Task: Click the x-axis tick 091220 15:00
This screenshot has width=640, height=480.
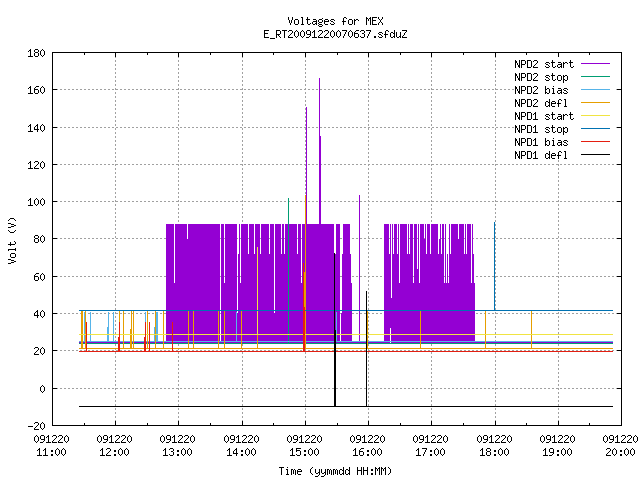Action: pyautogui.click(x=304, y=446)
